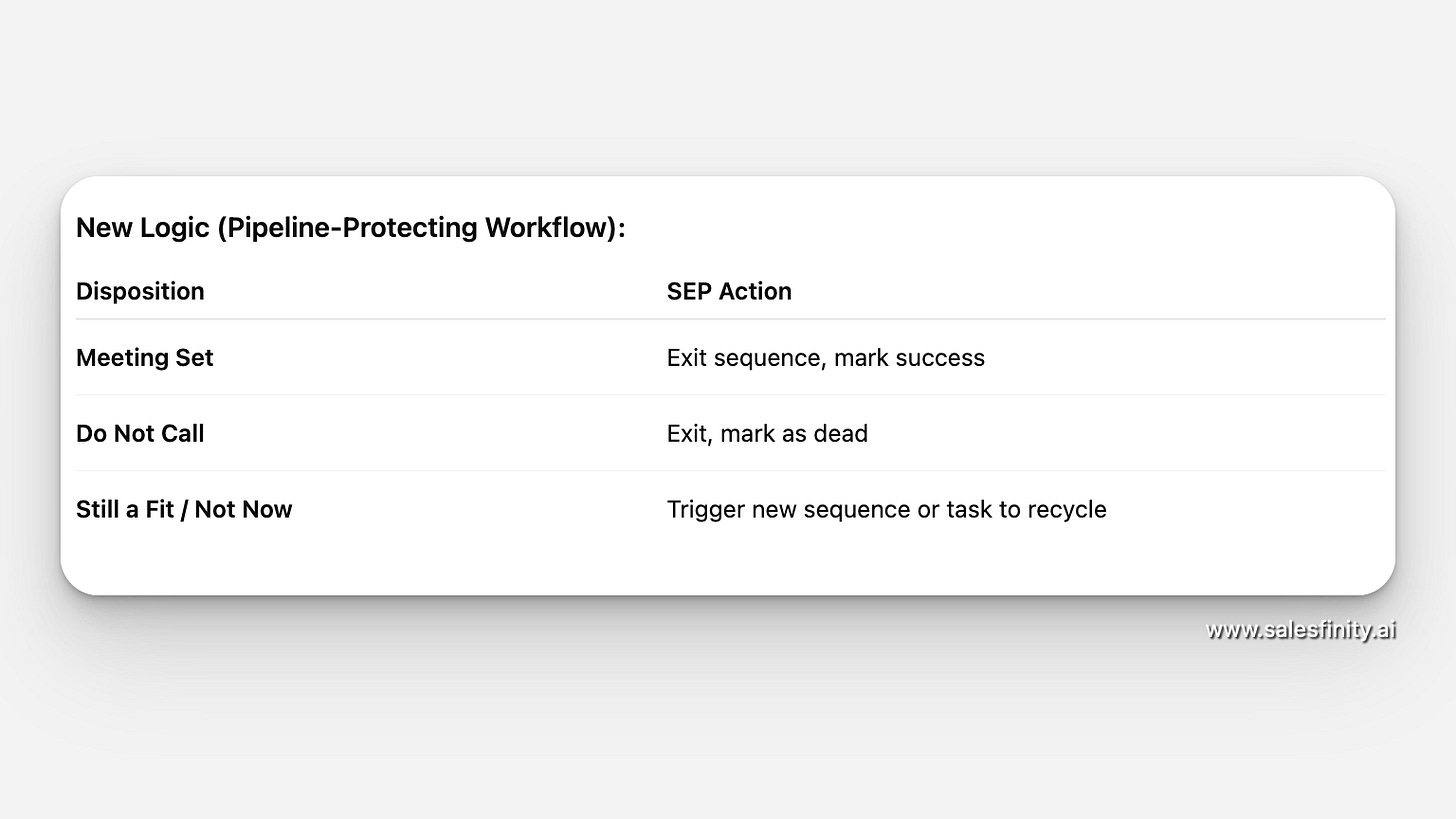Select the "Trigger new sequence or task to recycle" cell
This screenshot has width=1456, height=819.
pos(887,509)
